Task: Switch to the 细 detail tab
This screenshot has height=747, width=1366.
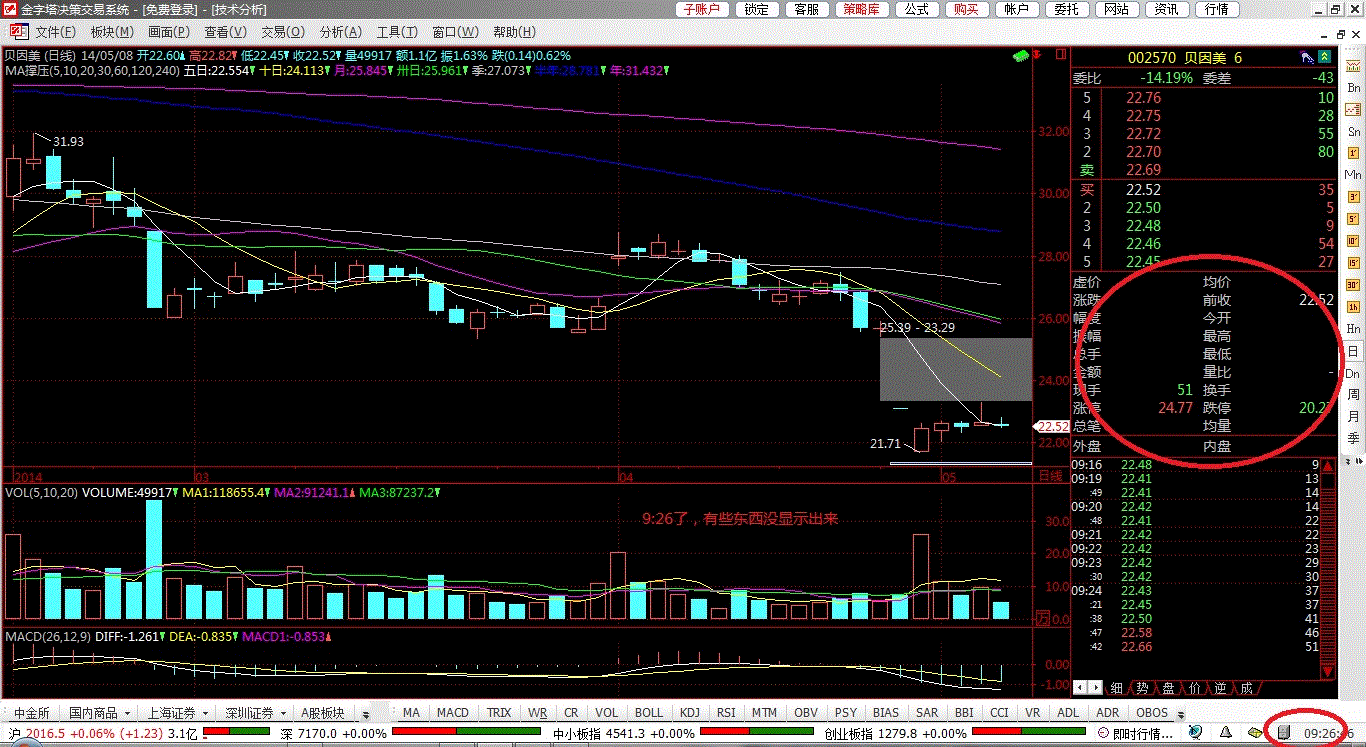Action: (1117, 688)
